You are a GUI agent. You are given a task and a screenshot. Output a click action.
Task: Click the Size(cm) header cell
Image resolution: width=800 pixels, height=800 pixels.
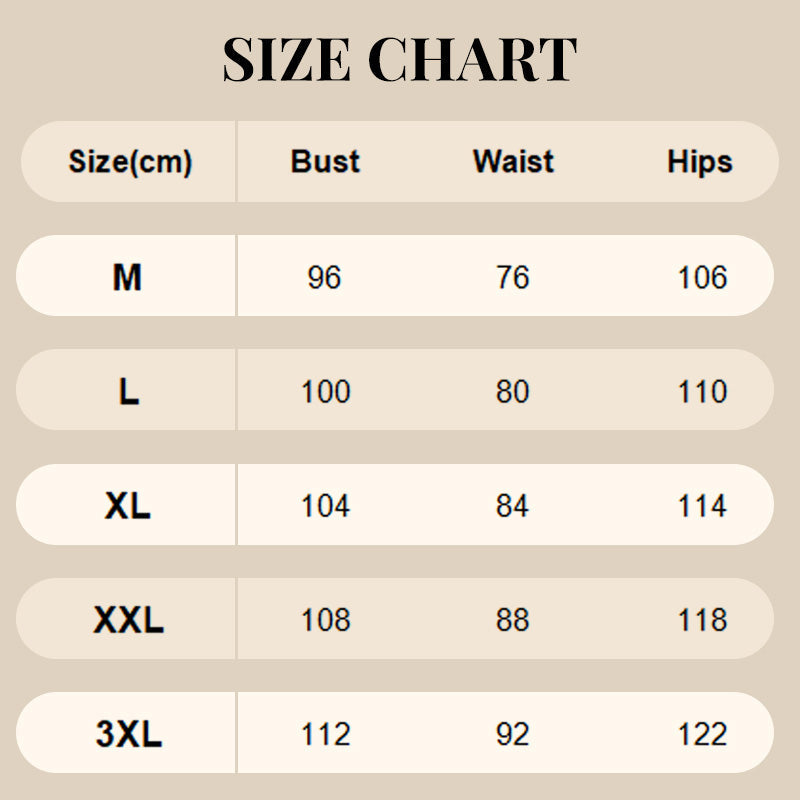(x=130, y=162)
